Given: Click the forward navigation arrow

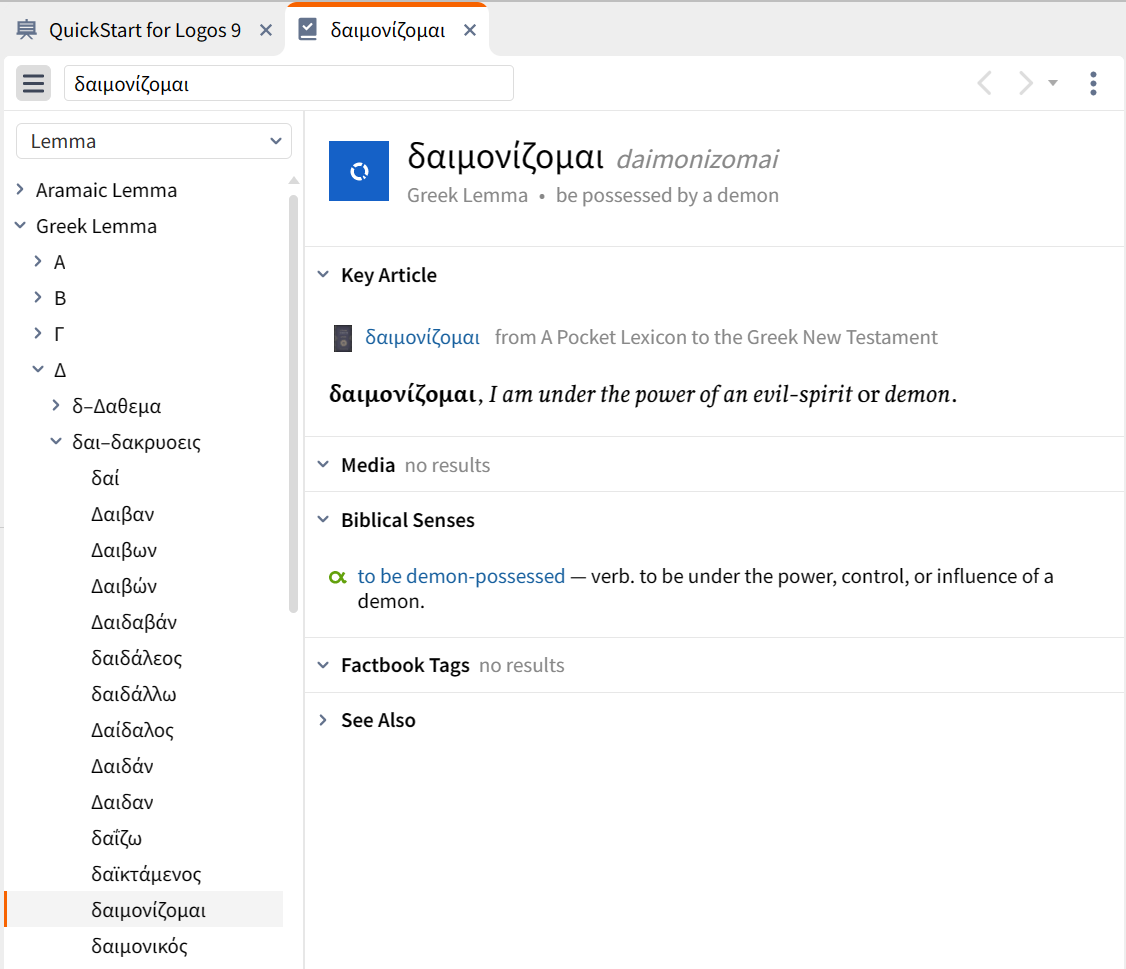Looking at the screenshot, I should pos(1025,84).
